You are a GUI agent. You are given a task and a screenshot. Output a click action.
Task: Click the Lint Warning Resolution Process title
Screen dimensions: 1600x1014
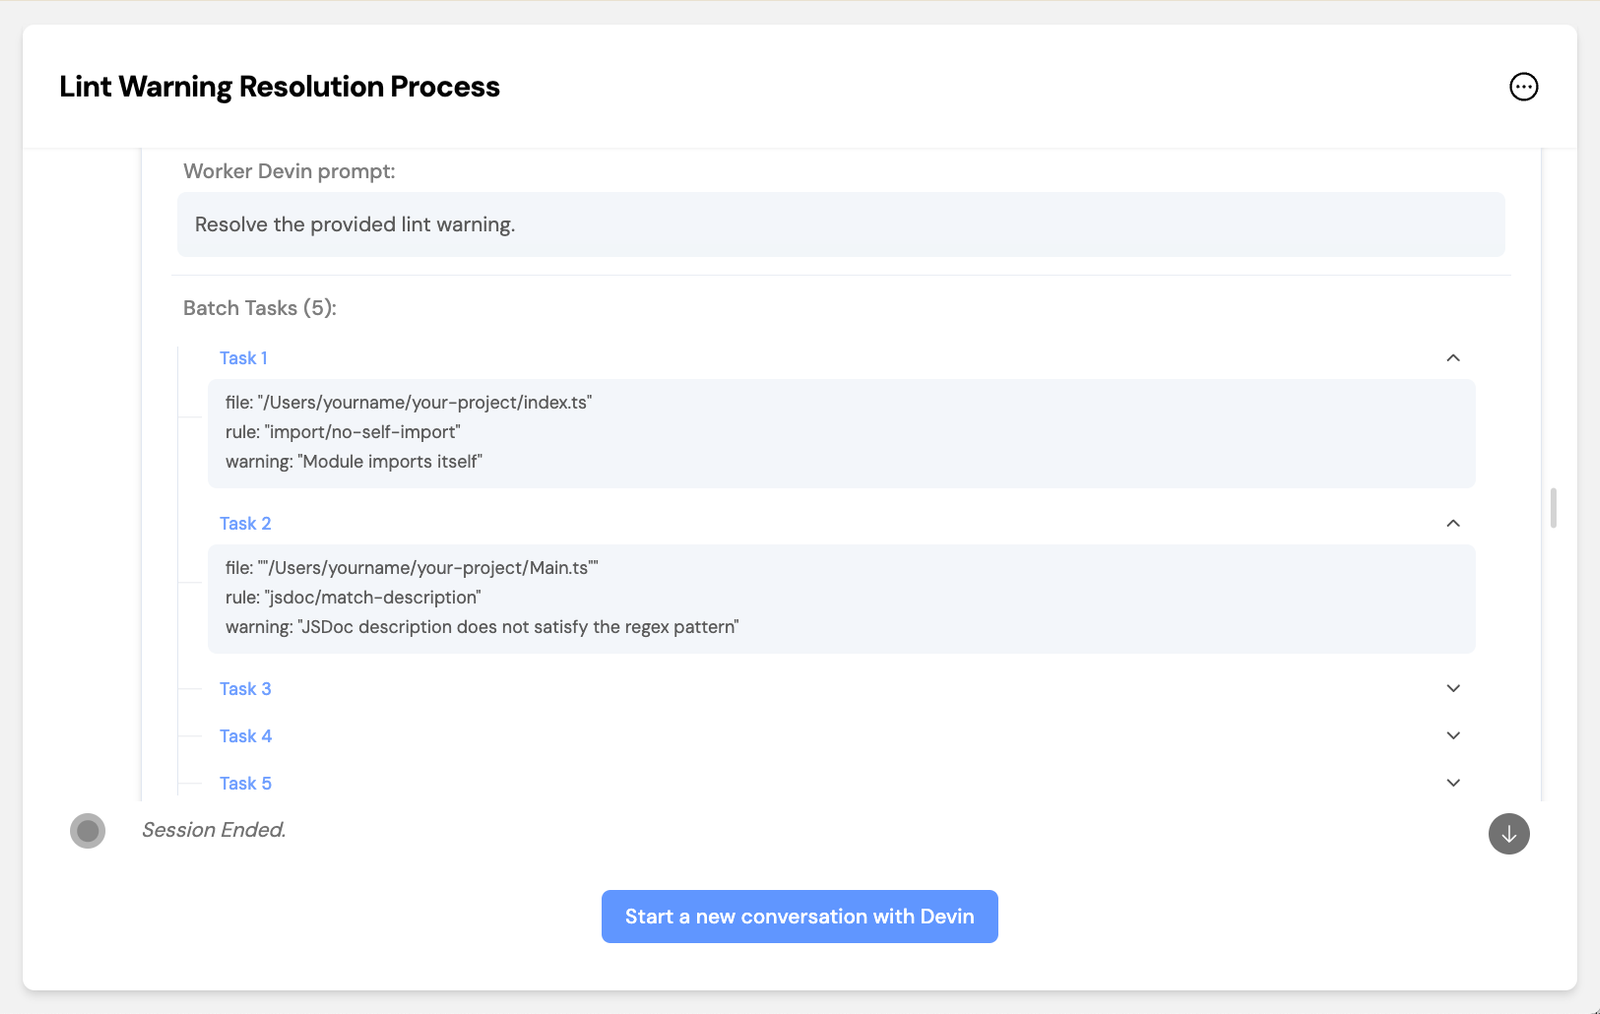[x=279, y=87]
